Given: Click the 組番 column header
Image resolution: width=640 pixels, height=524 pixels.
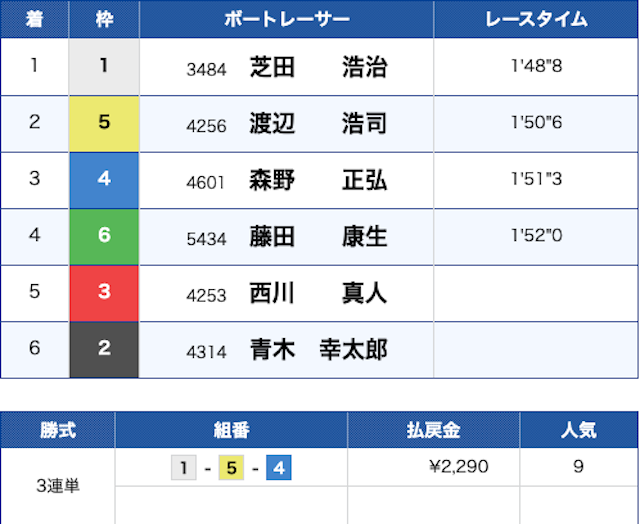Looking at the screenshot, I should coord(231,430).
